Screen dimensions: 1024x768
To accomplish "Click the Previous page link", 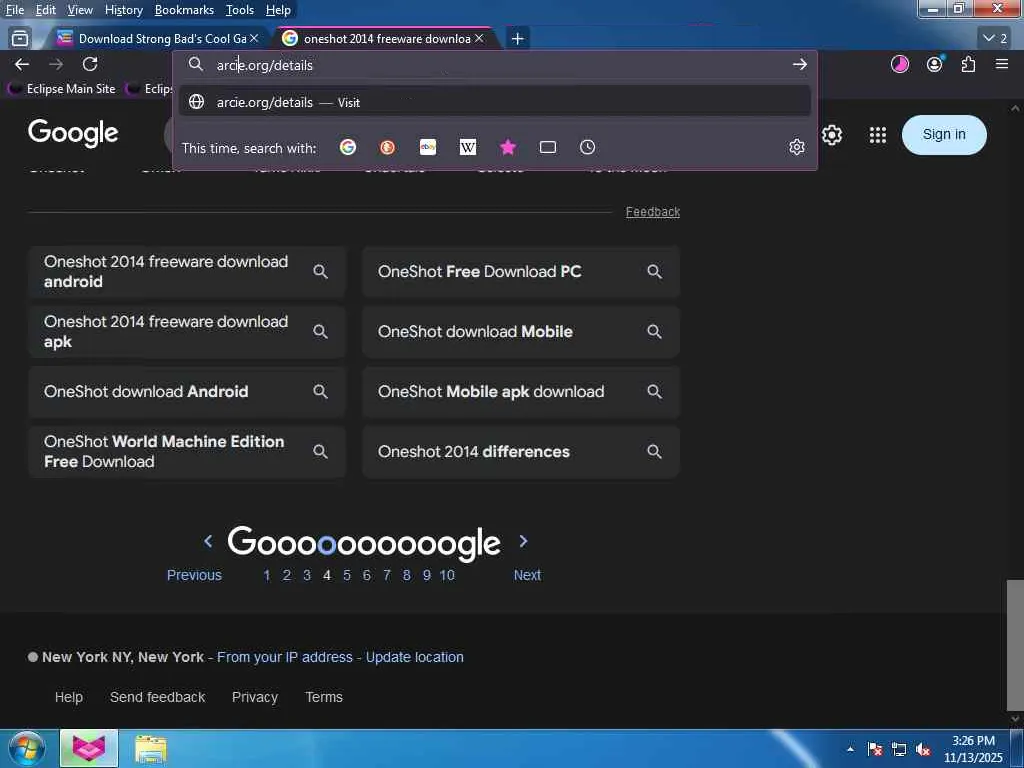I will pos(194,575).
